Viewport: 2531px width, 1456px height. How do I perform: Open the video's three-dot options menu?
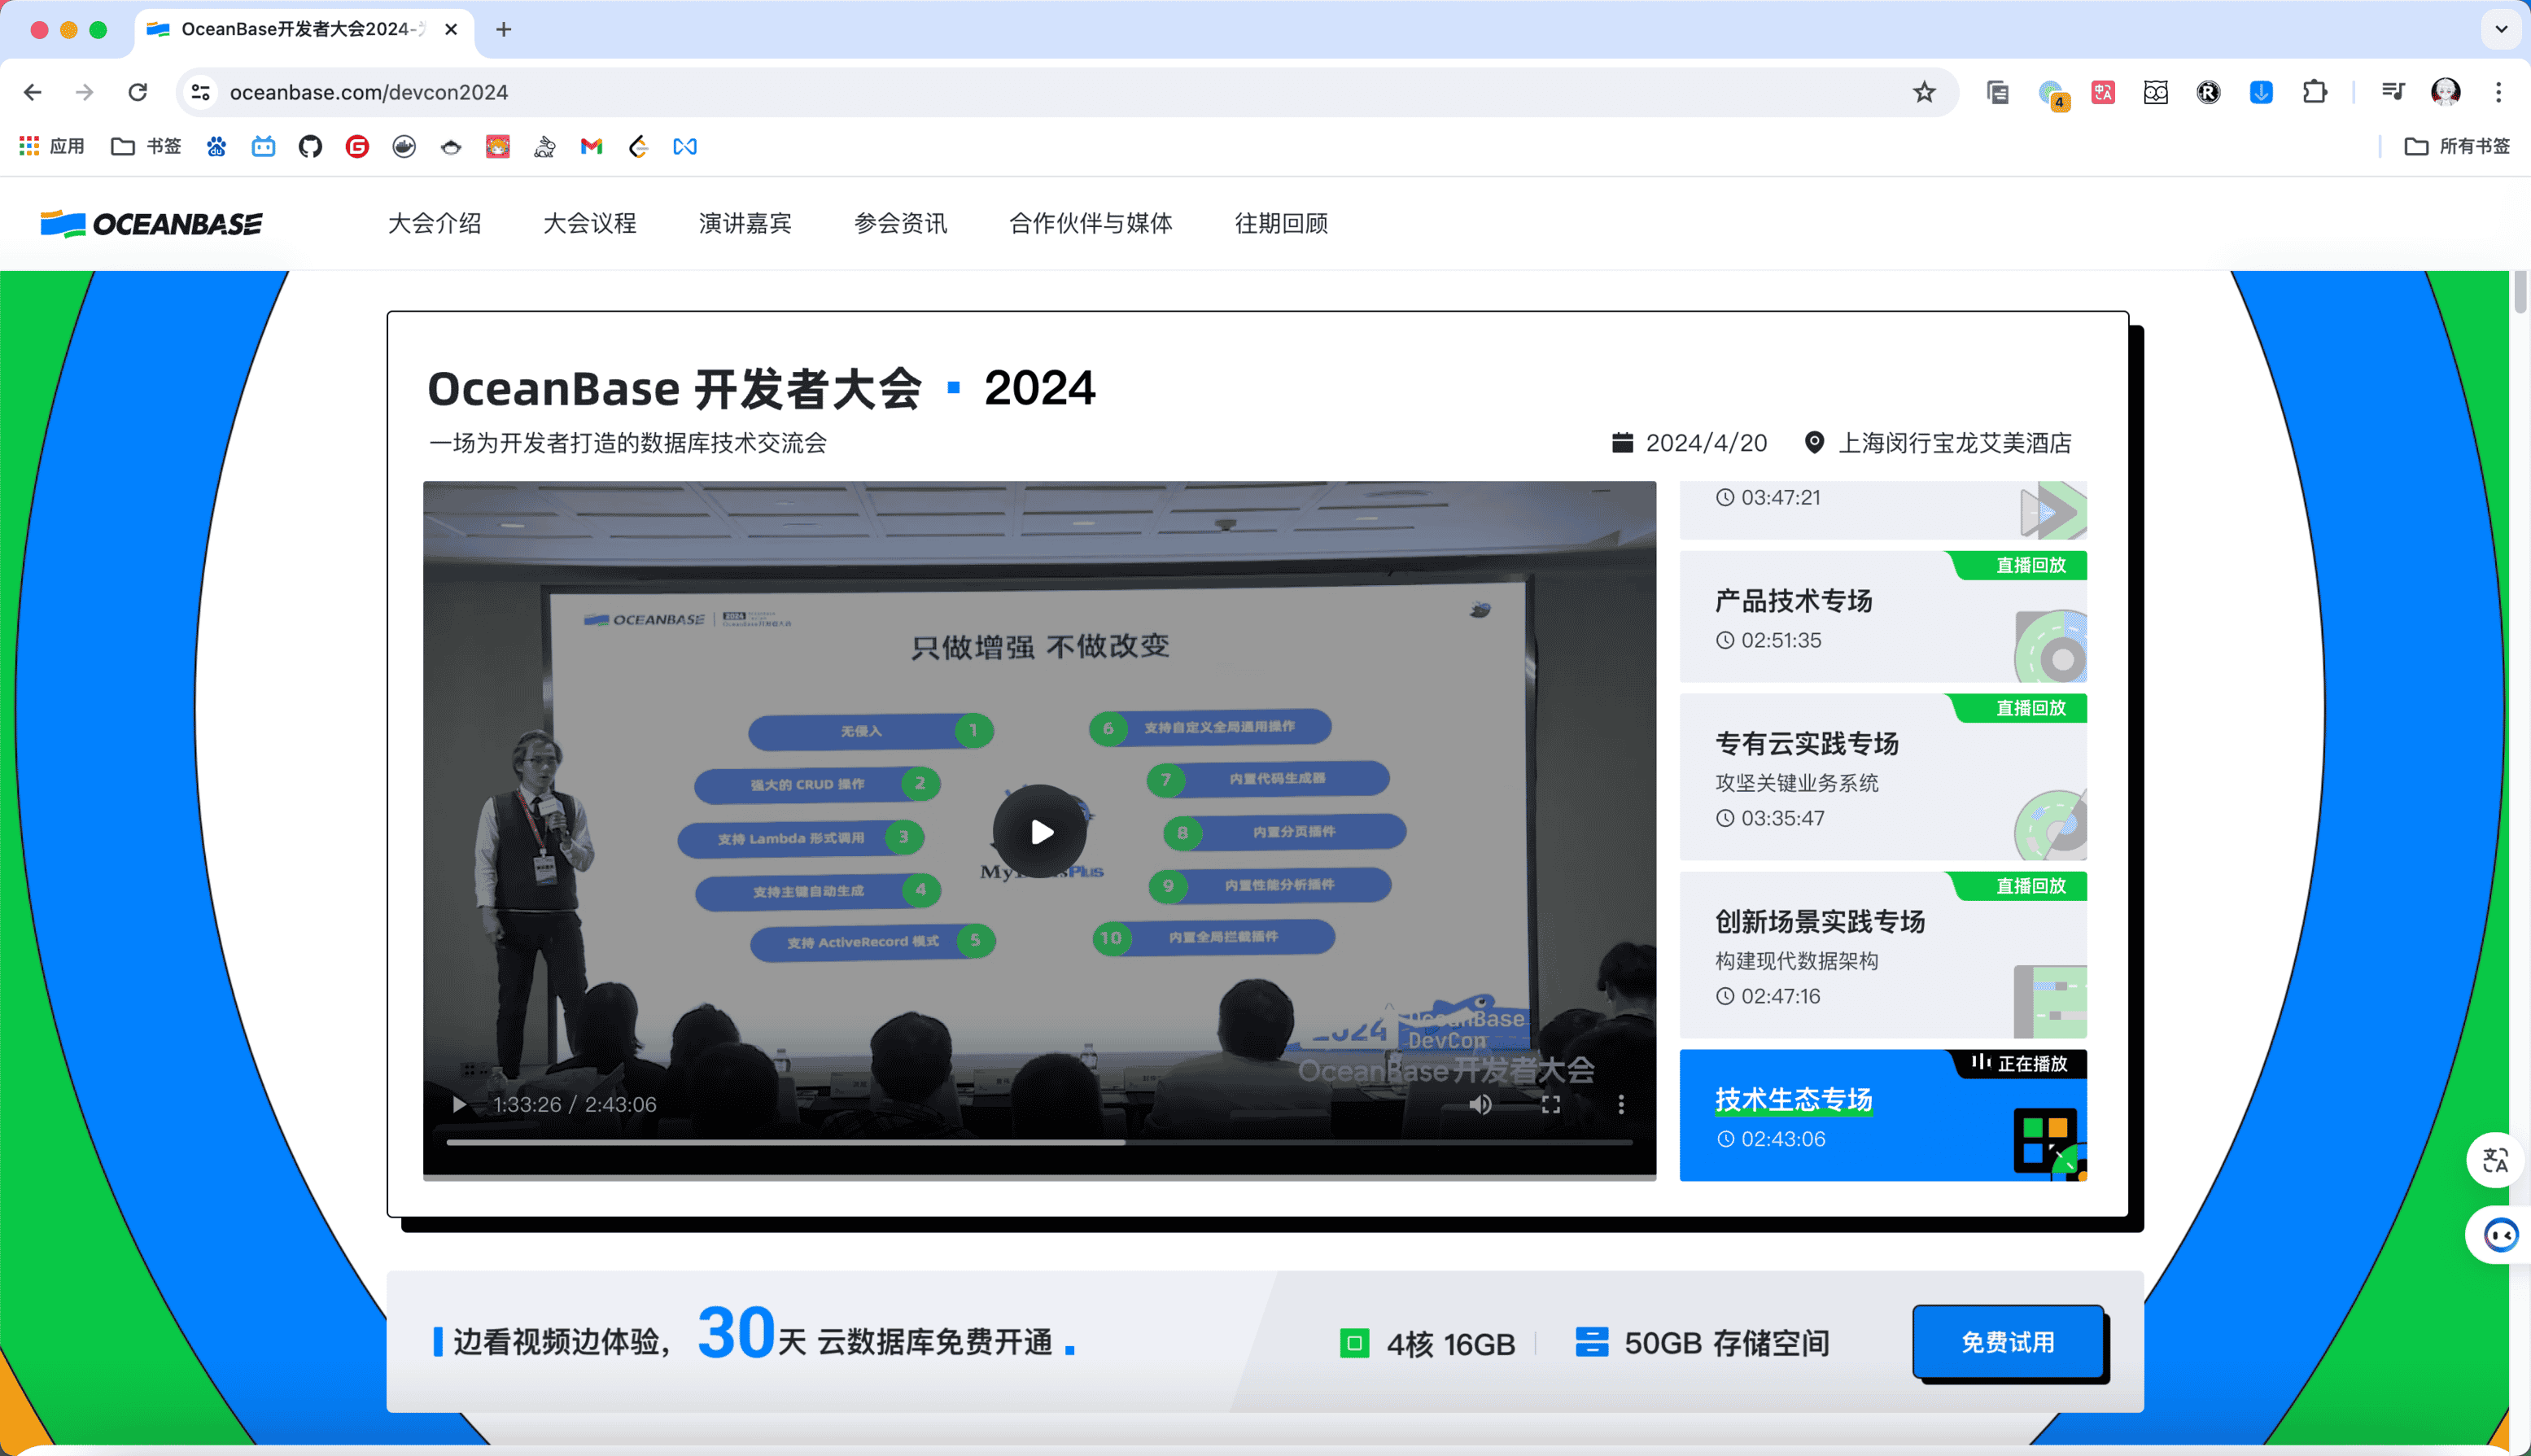tap(1621, 1104)
